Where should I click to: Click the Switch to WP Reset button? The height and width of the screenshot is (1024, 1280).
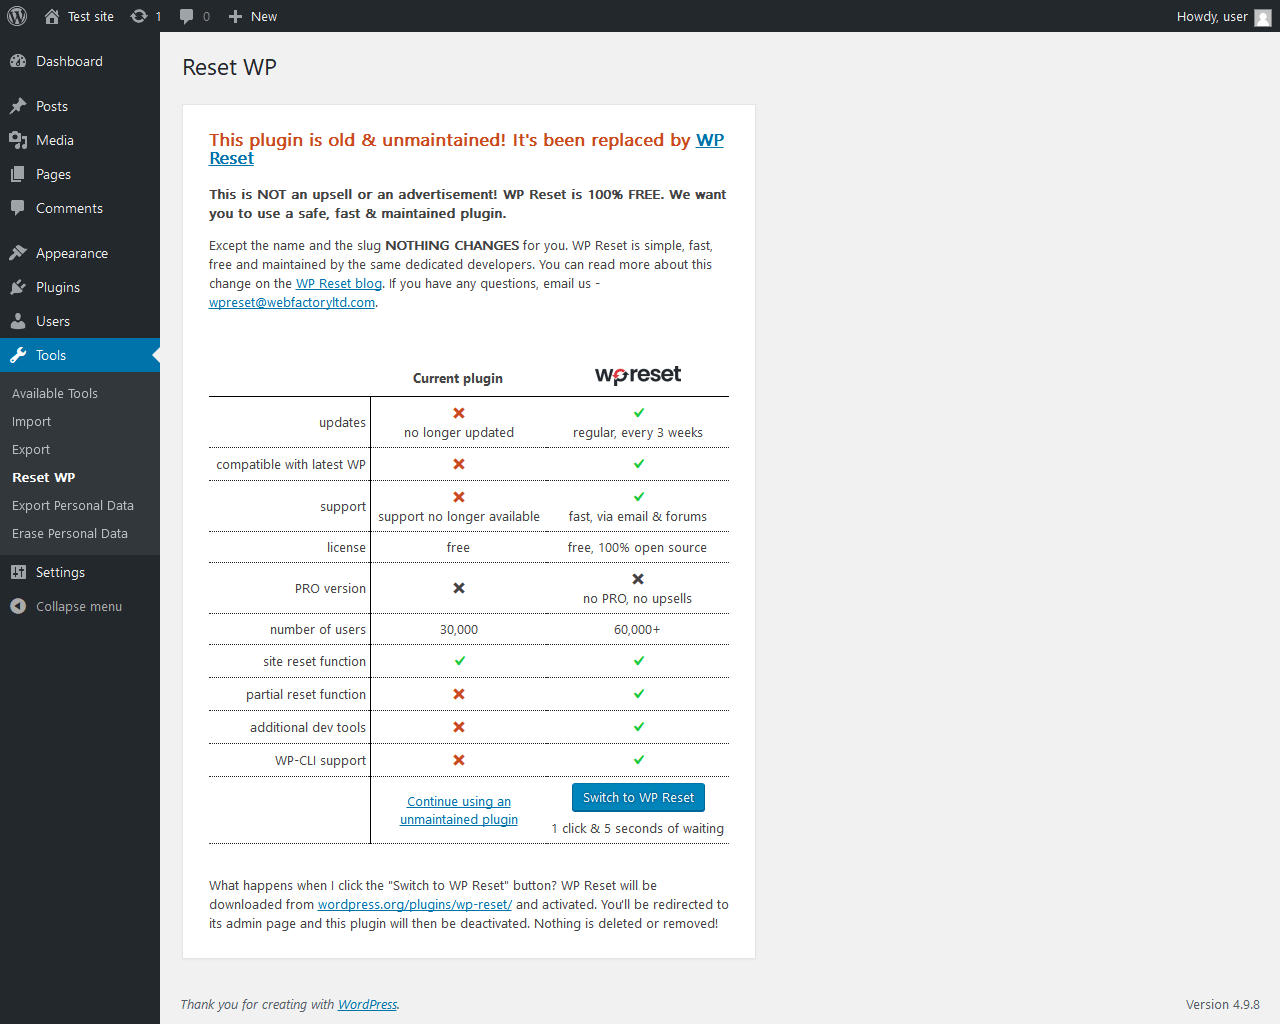(x=638, y=797)
